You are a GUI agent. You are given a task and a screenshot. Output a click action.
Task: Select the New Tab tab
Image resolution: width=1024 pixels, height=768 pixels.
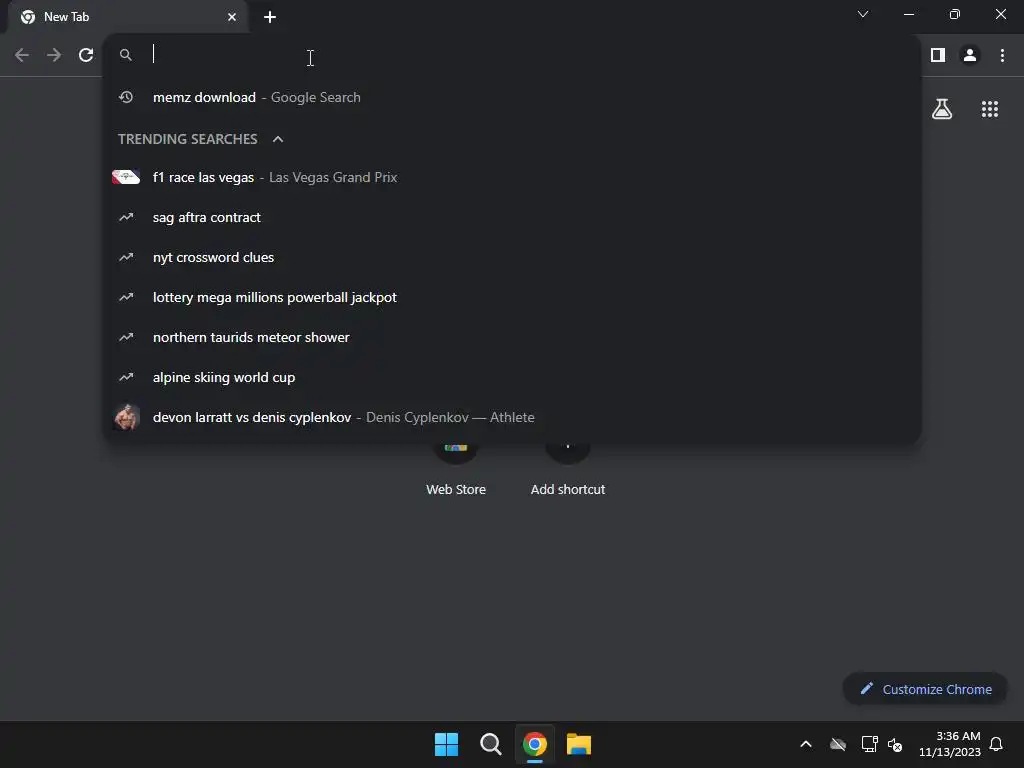[128, 17]
